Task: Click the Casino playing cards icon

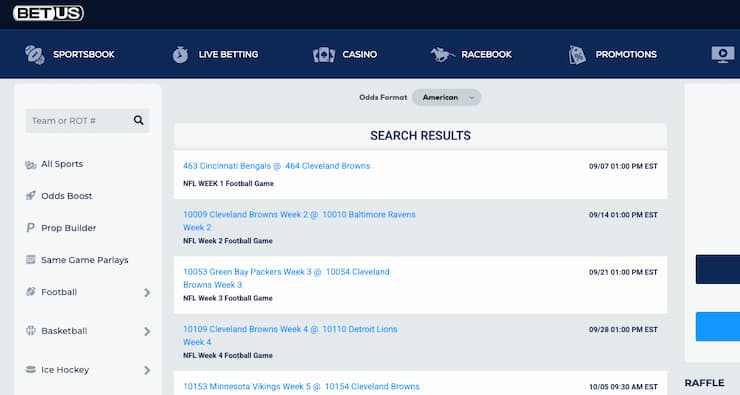Action: pyautogui.click(x=324, y=55)
